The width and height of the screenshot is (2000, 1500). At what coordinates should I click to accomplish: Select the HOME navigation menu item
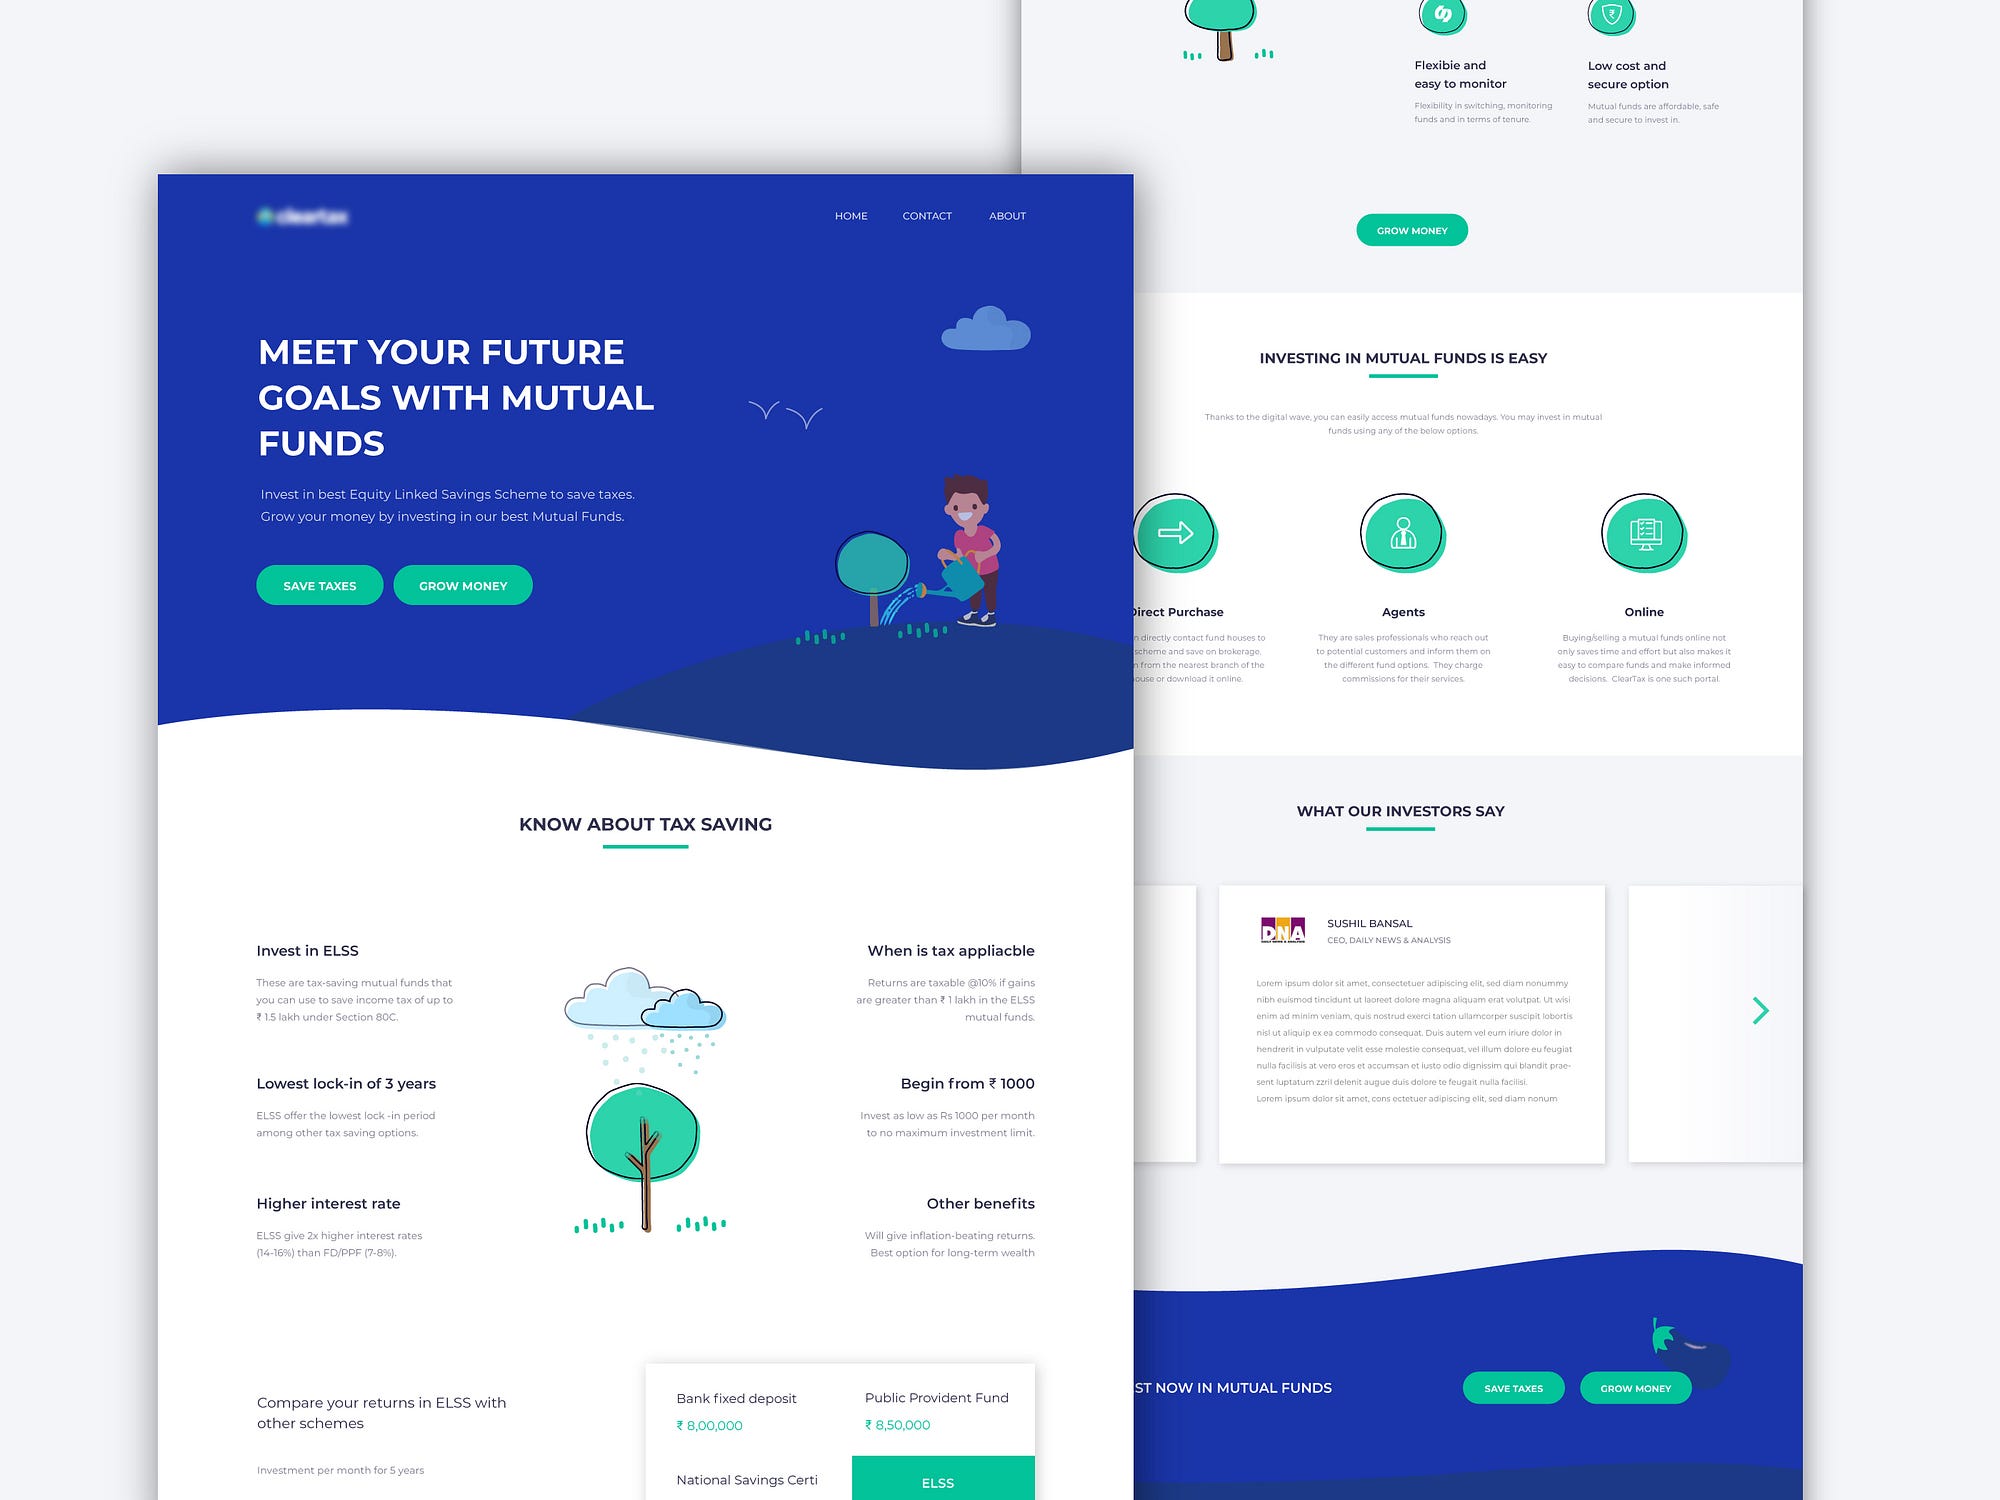(850, 216)
